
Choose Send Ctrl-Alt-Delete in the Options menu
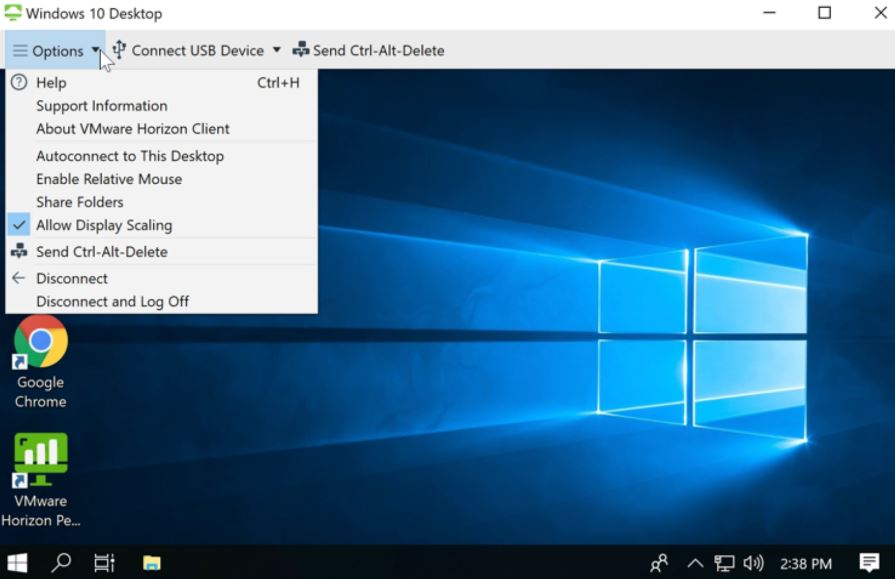point(162,252)
